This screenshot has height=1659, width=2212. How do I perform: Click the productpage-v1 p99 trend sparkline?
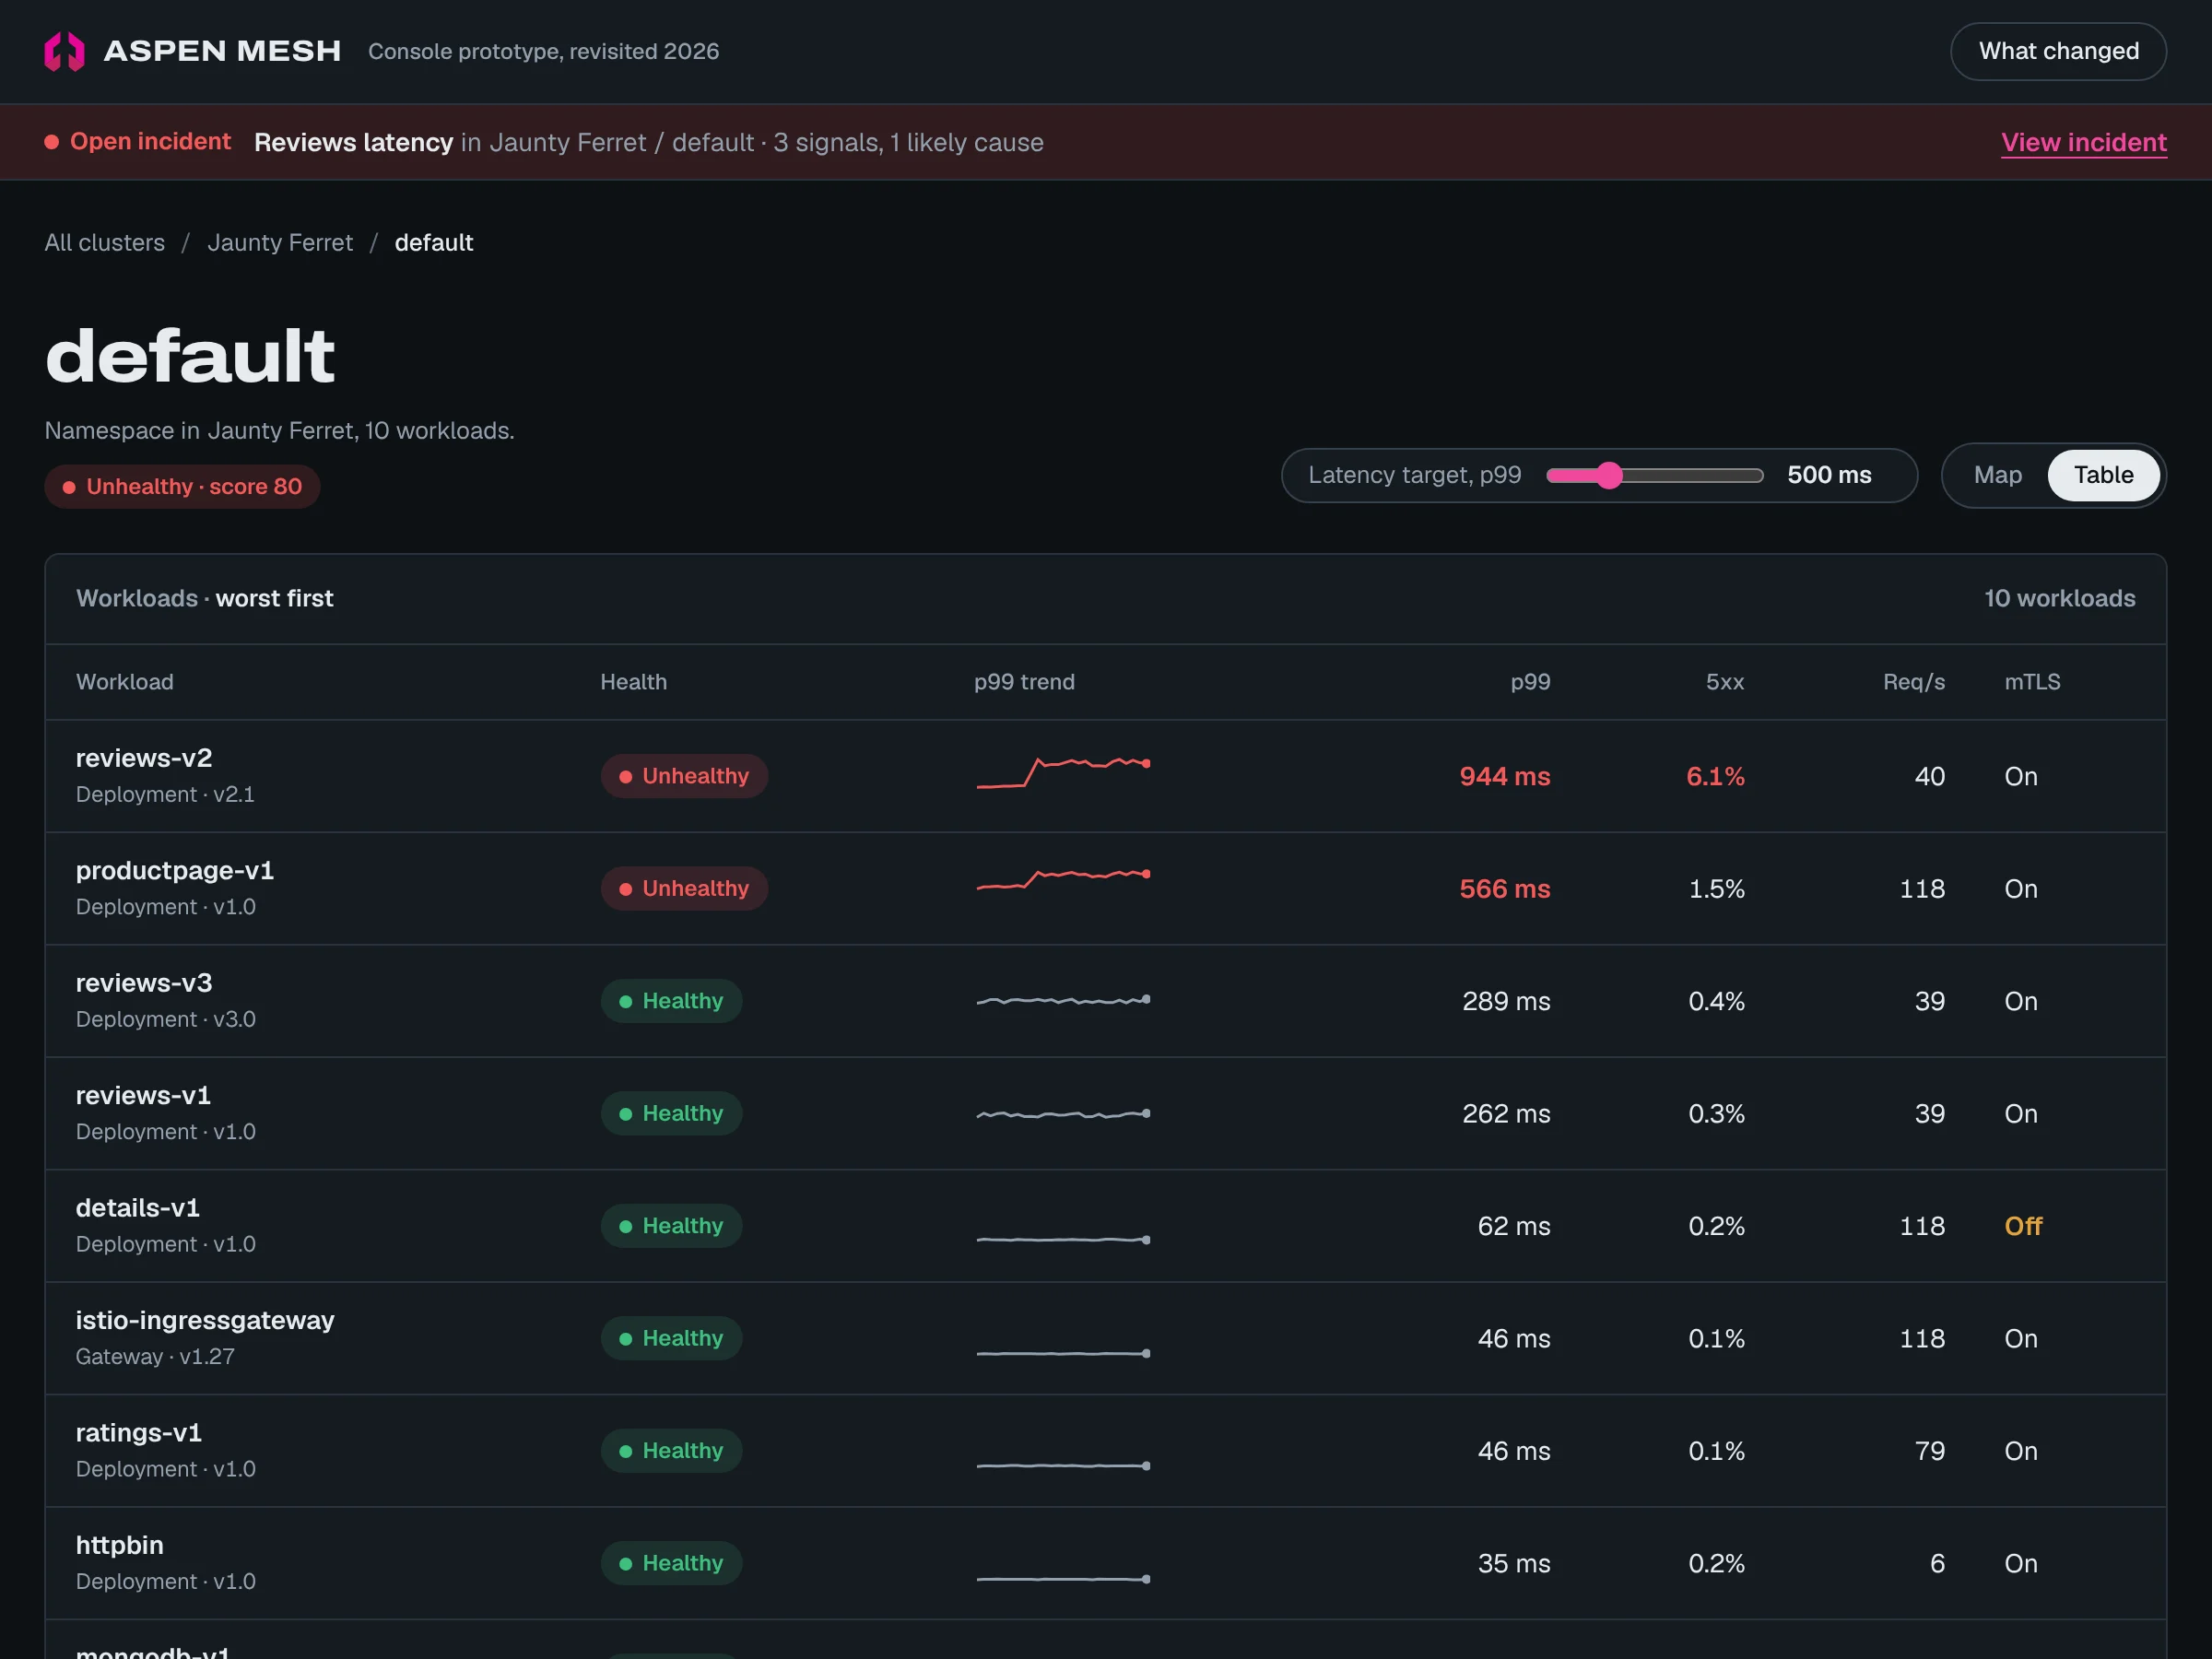[1063, 880]
